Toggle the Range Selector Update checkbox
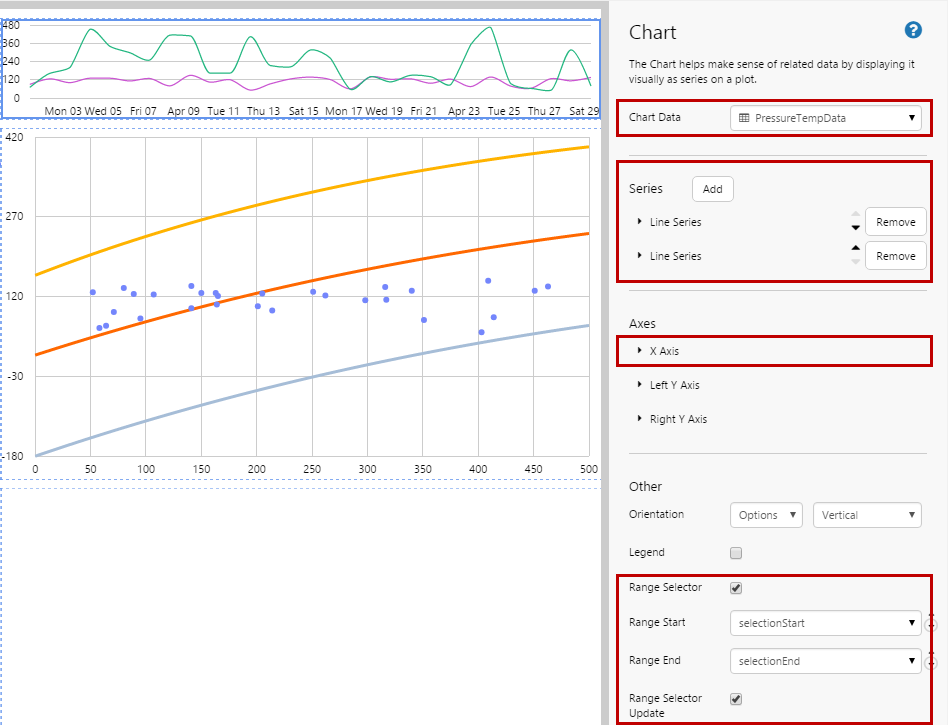948x725 pixels. click(x=736, y=699)
